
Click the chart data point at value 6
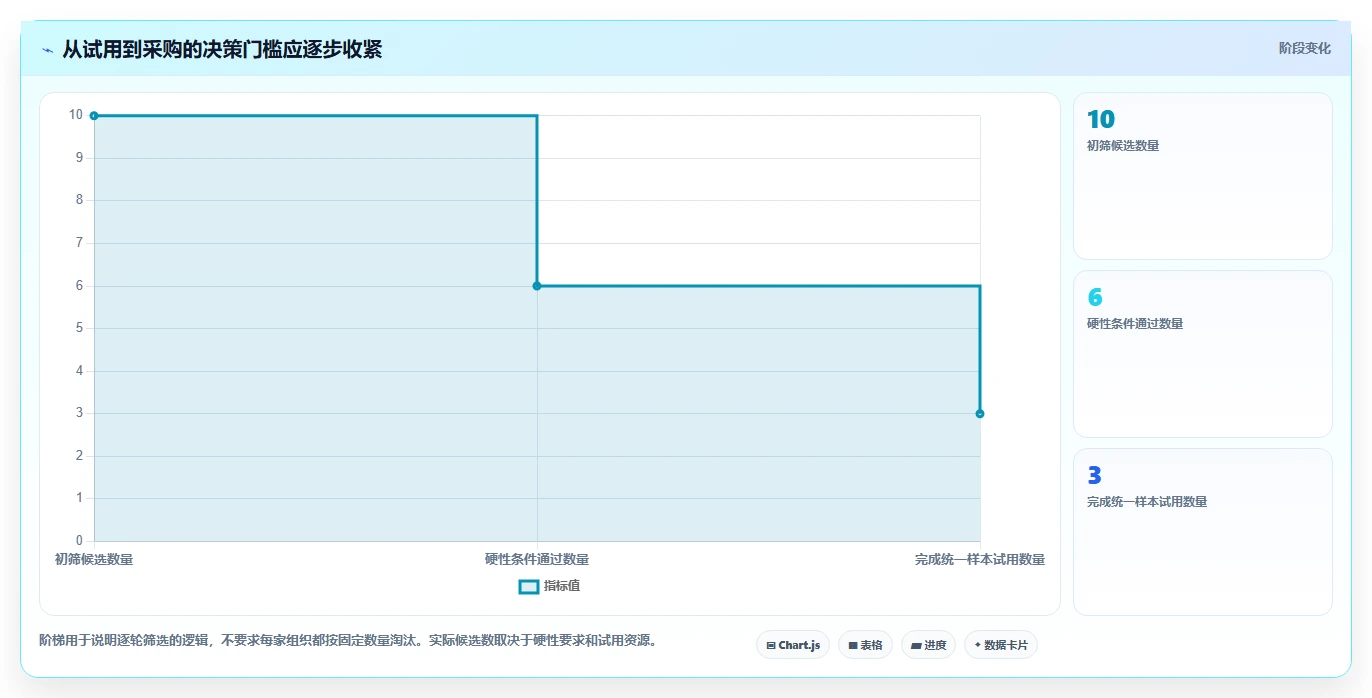coord(537,286)
